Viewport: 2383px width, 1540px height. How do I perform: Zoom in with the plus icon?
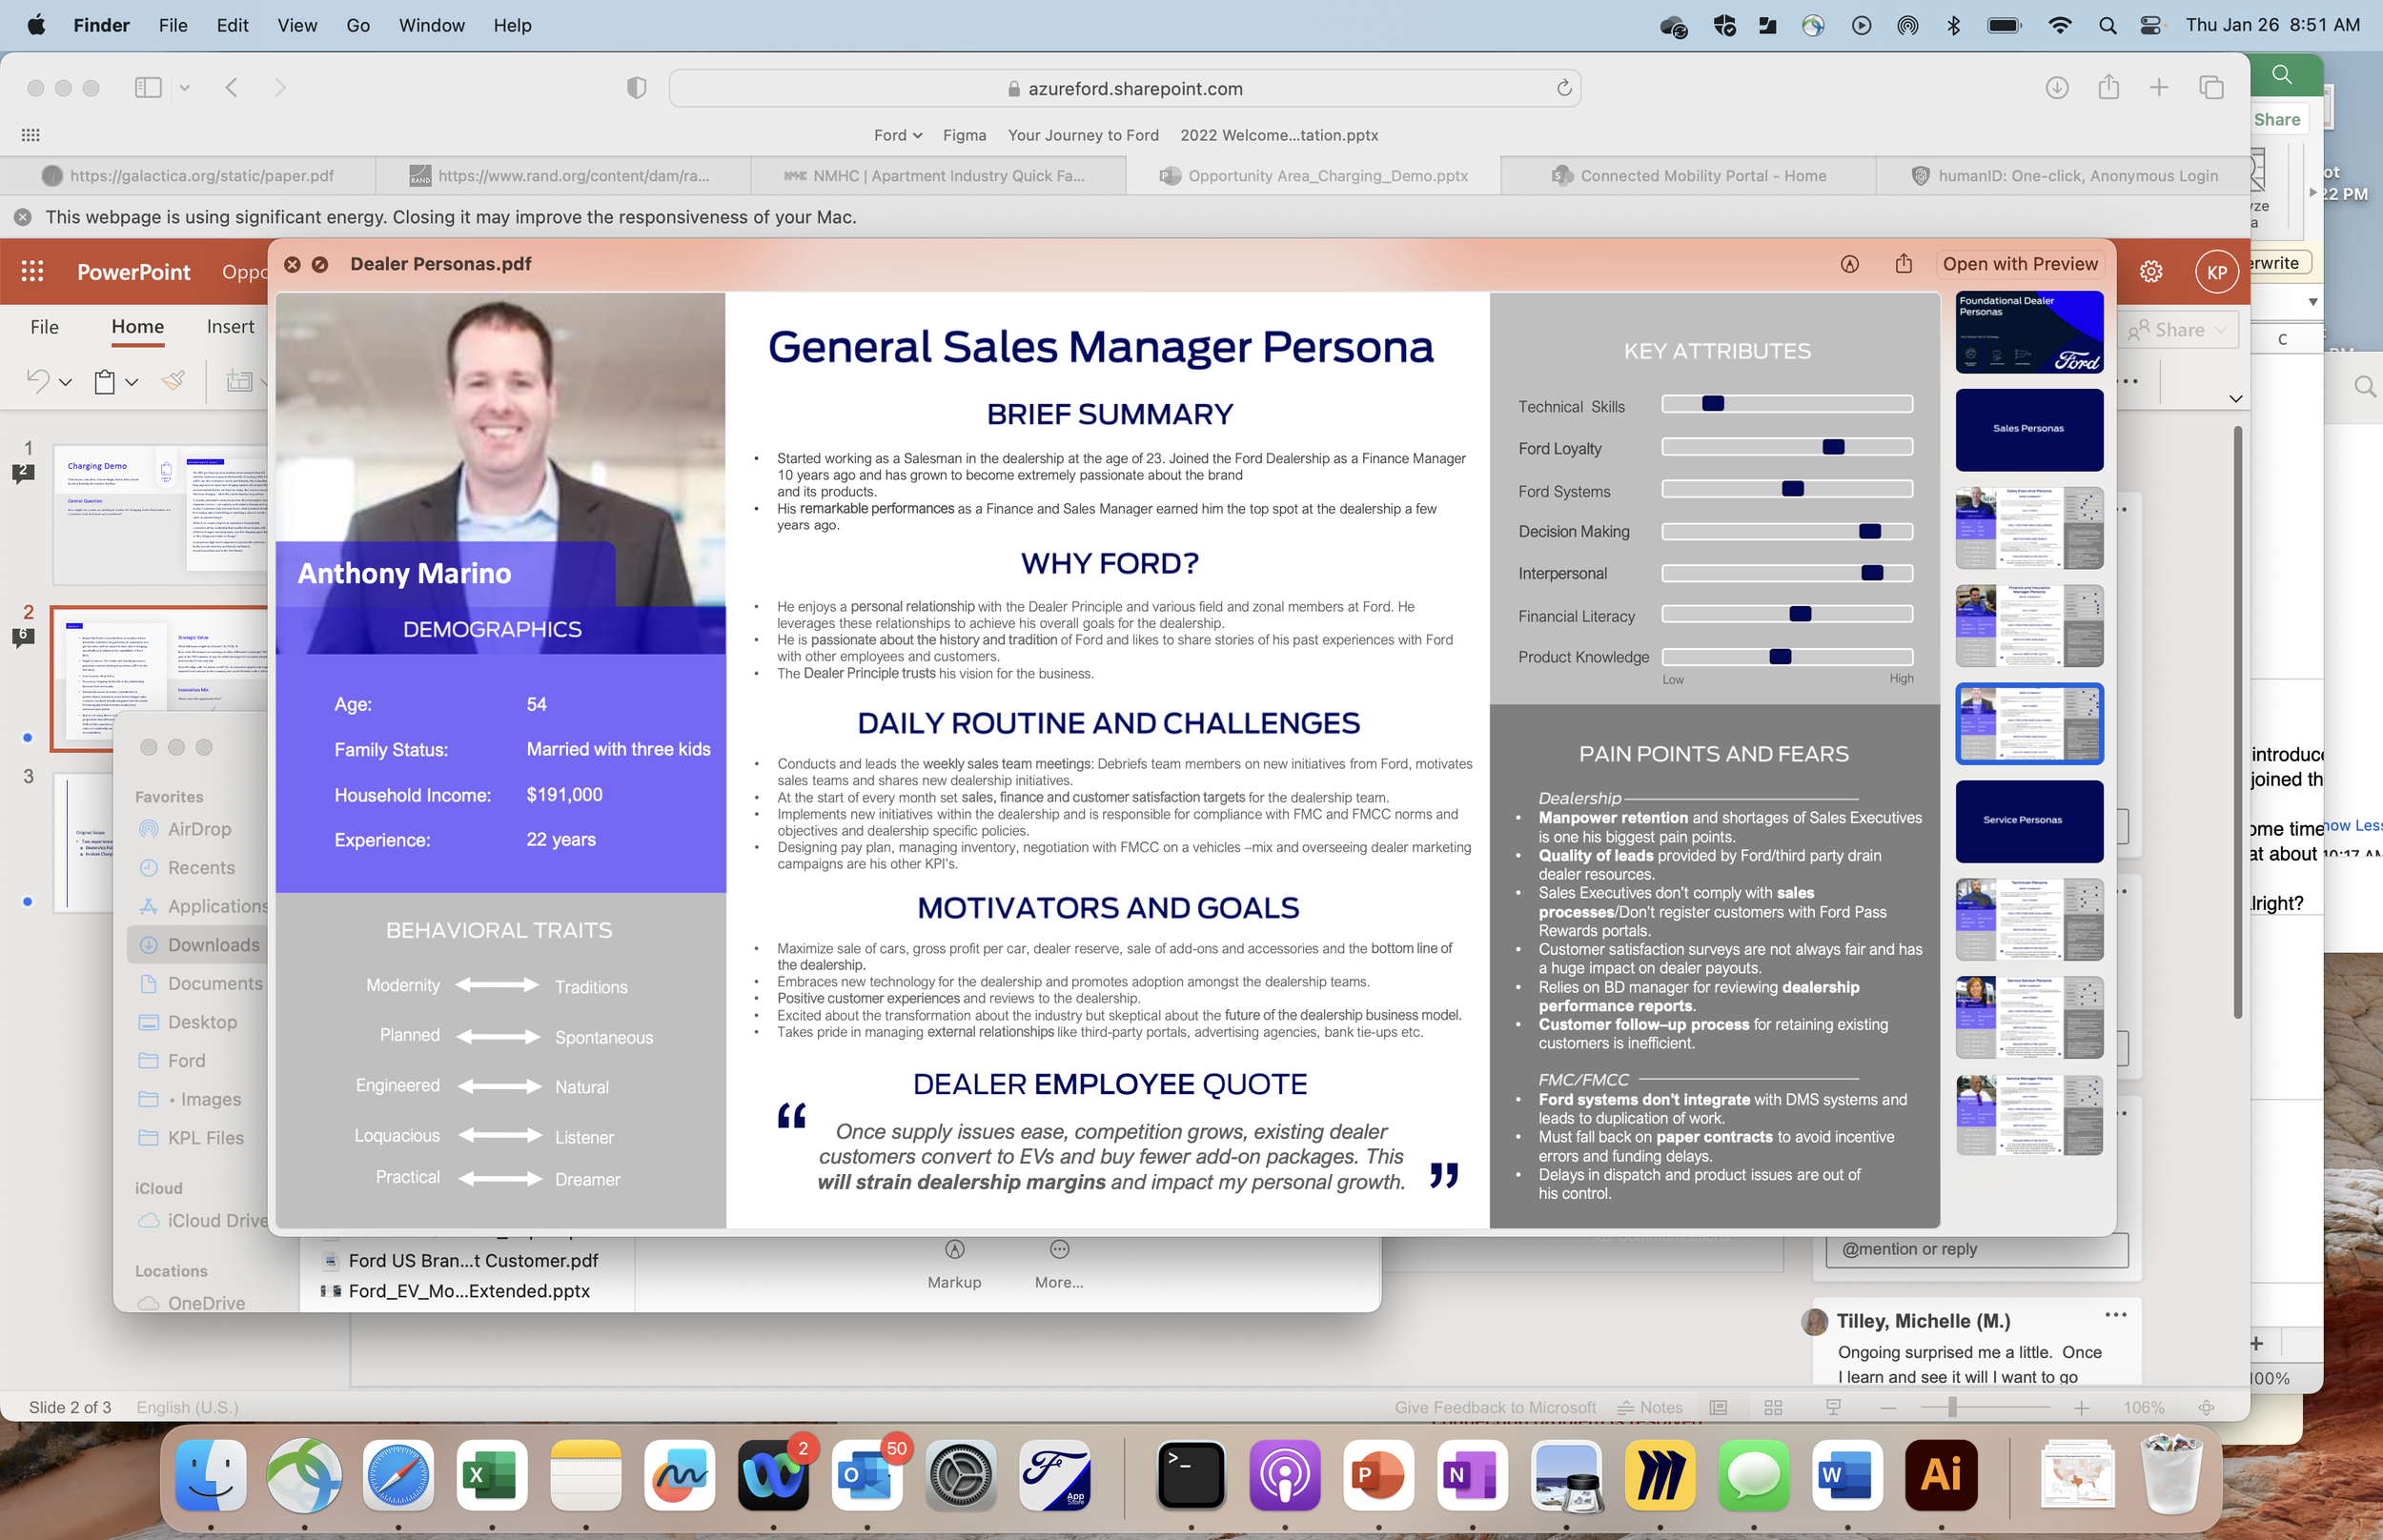(x=2081, y=1407)
